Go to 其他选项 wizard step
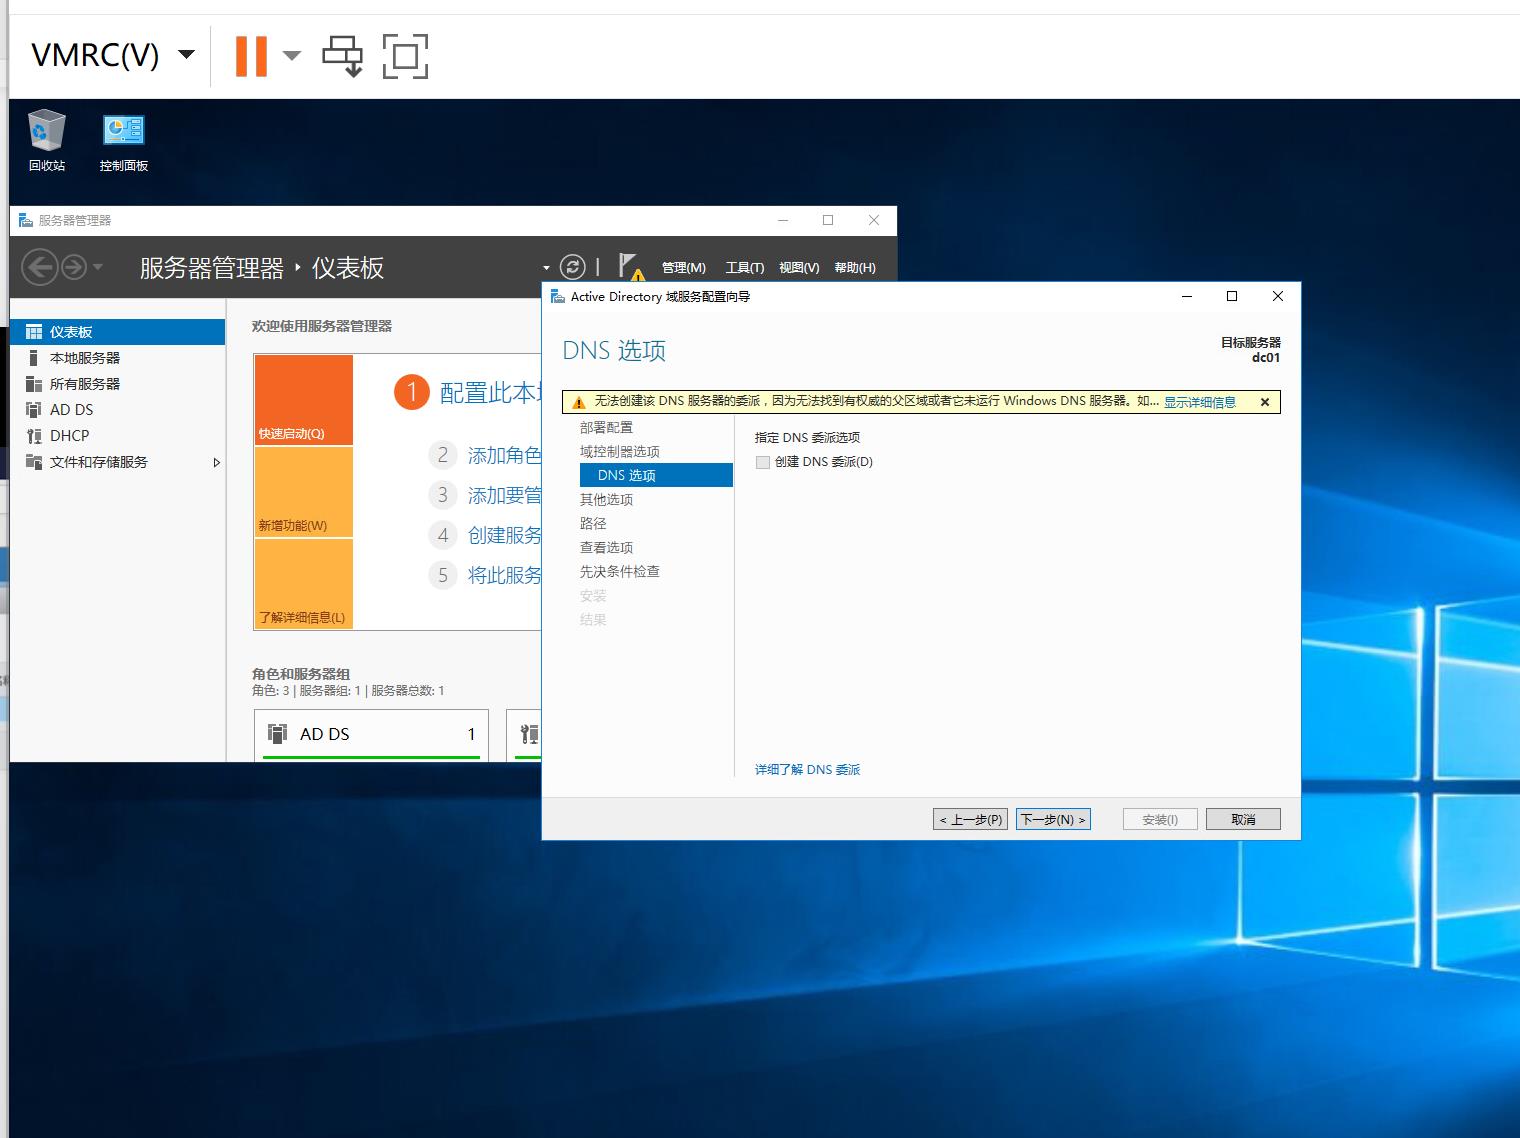1520x1138 pixels. [606, 499]
